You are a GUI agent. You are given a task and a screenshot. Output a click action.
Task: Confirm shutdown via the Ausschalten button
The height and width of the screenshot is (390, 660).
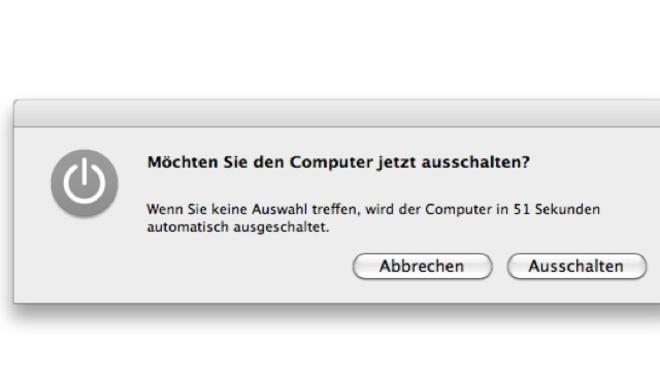pos(577,266)
